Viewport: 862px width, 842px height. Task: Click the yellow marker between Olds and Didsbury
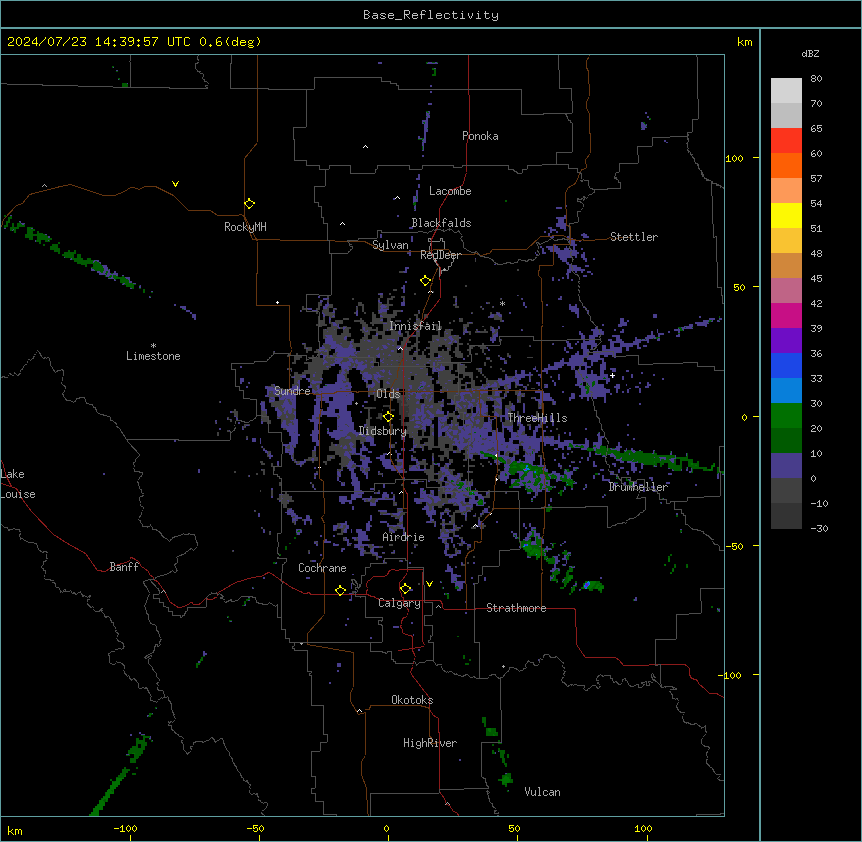(x=388, y=417)
